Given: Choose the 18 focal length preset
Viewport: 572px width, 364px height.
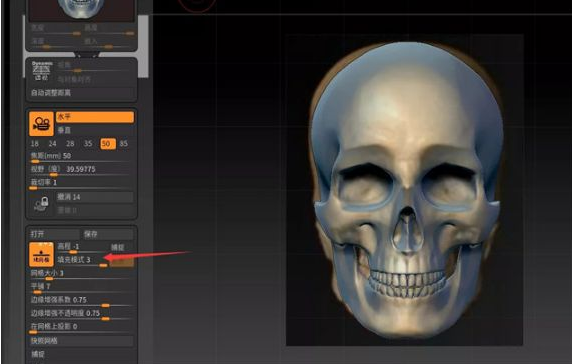Looking at the screenshot, I should (x=35, y=144).
